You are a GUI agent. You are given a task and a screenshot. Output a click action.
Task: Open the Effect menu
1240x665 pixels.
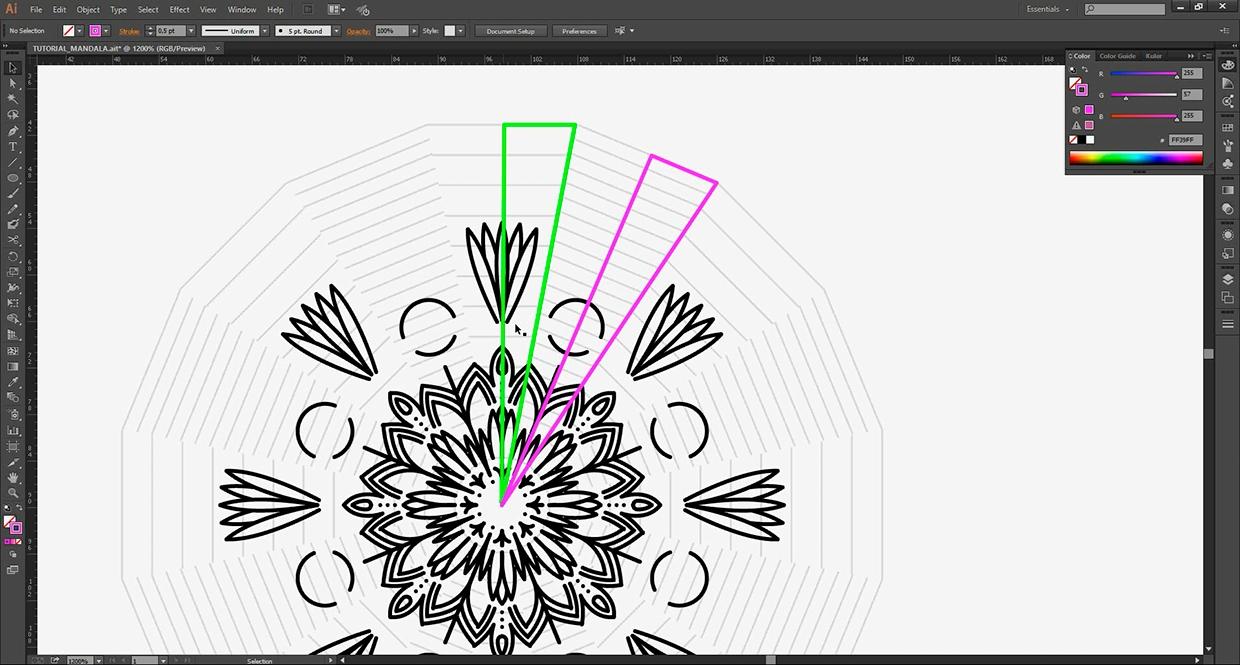click(x=179, y=9)
